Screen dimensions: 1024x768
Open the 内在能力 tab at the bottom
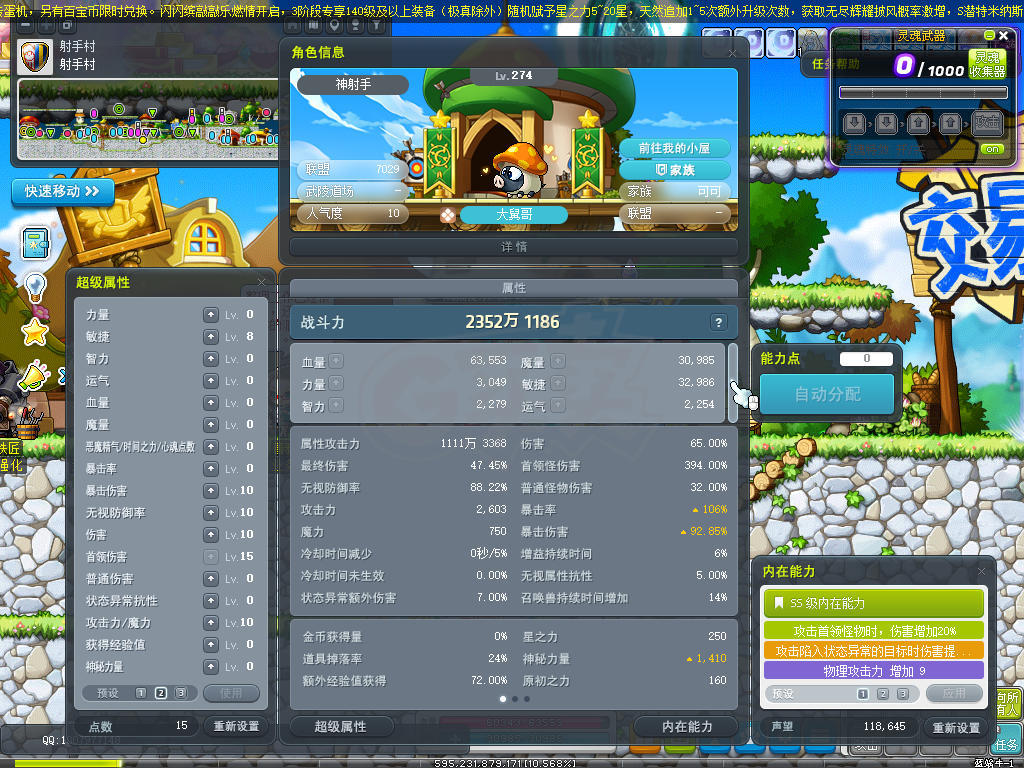point(687,726)
